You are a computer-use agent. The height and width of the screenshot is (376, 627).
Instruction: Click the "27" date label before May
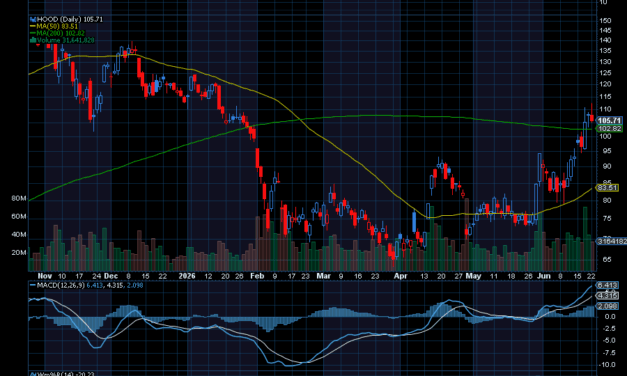point(458,276)
